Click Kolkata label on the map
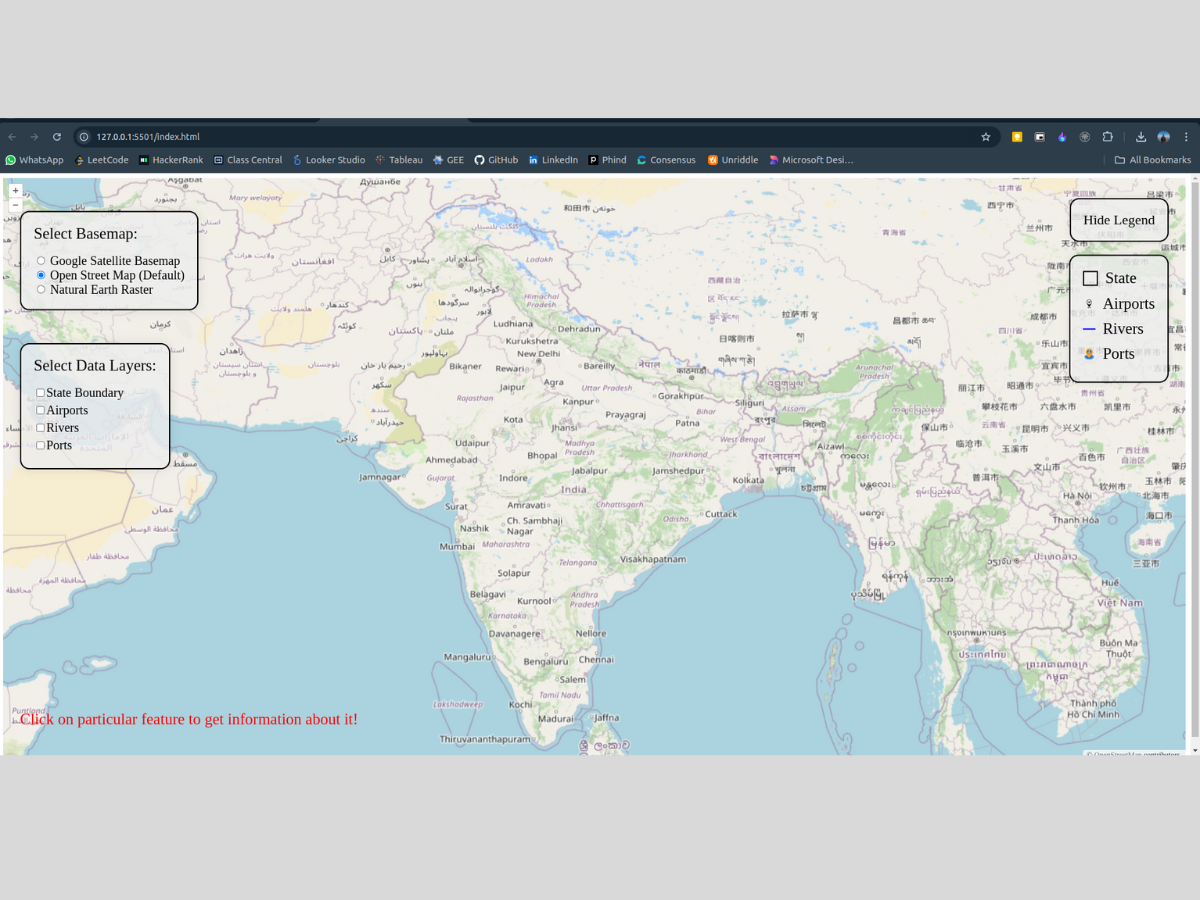 [x=748, y=480]
